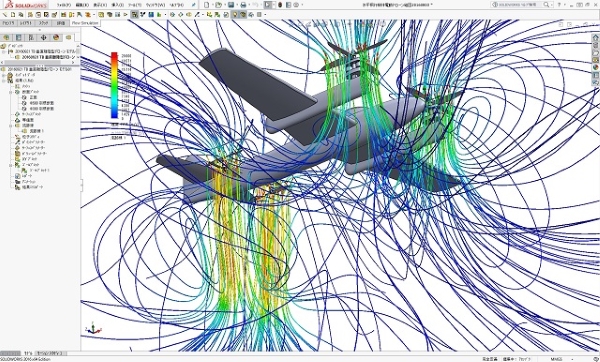This screenshot has height=362, width=600.
Task: Click the lightbulb display toggle in Flow Simulation toolbar
Action: pyautogui.click(x=235, y=15)
